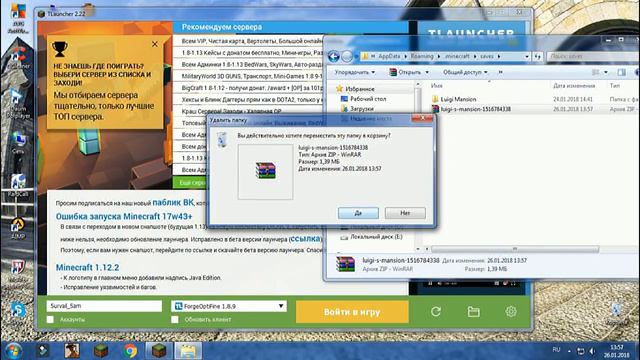Select server 'MilitaryWorld 3D GUNS'

252,76
